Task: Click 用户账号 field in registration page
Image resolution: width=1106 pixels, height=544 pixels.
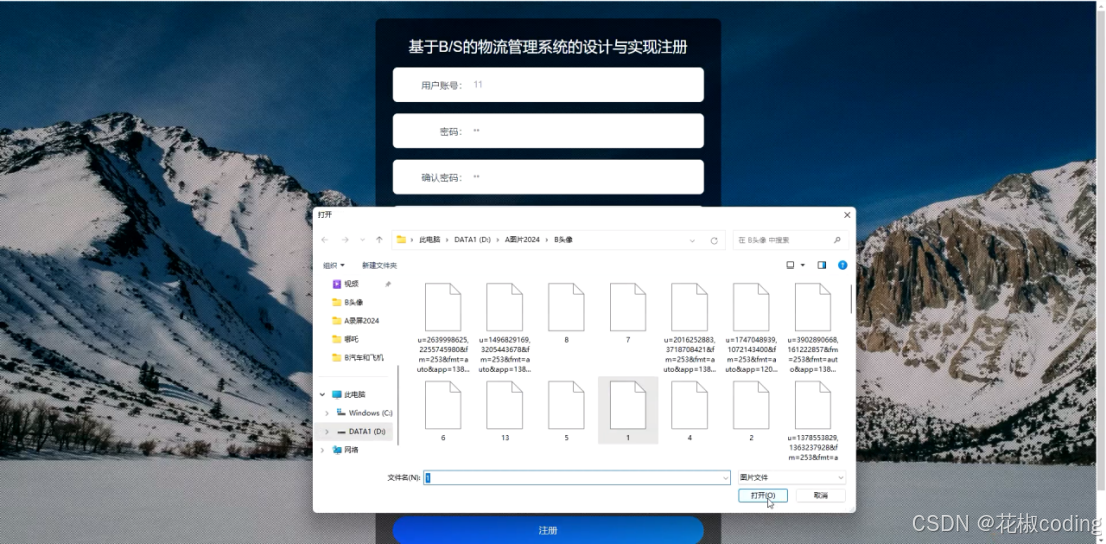Action: (x=548, y=85)
